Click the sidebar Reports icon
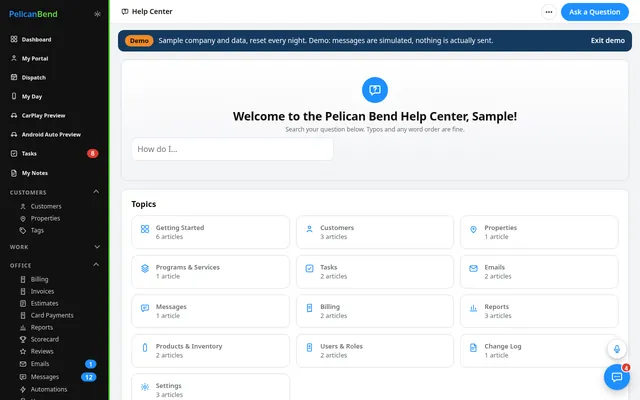 click(23, 327)
